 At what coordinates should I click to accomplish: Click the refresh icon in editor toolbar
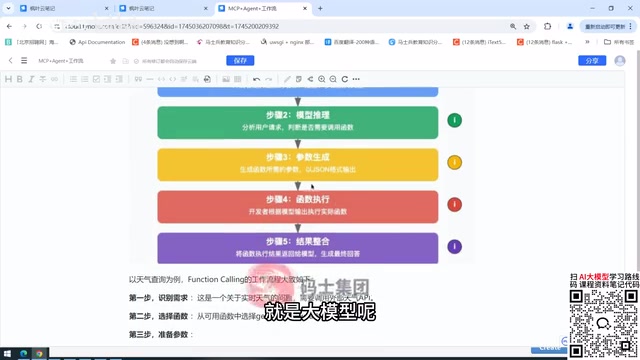point(345,79)
